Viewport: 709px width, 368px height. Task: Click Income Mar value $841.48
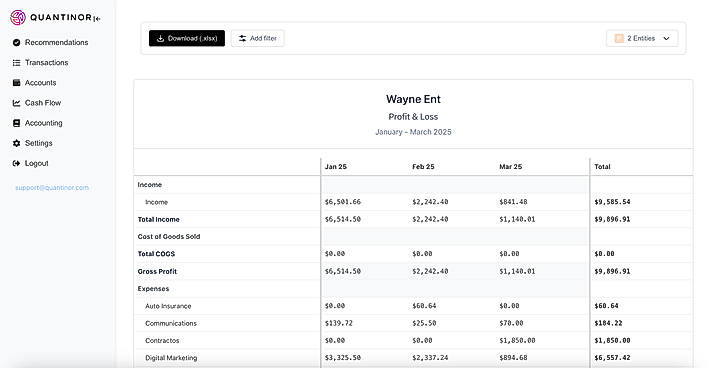pyautogui.click(x=513, y=202)
